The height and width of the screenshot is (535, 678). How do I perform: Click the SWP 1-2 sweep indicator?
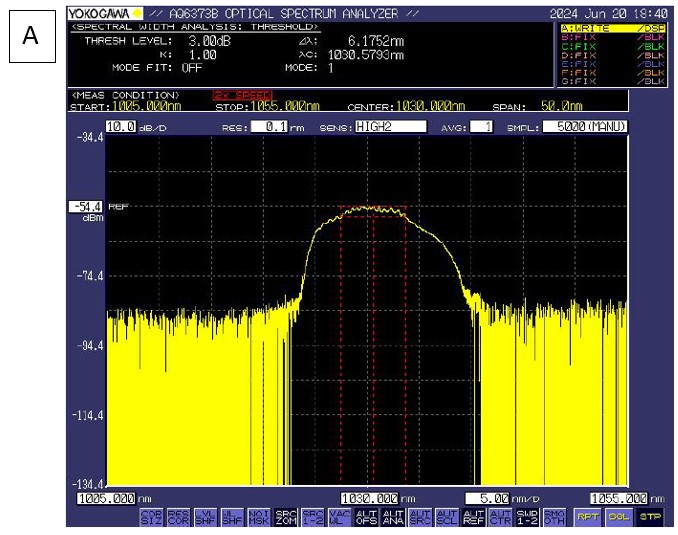(527, 517)
